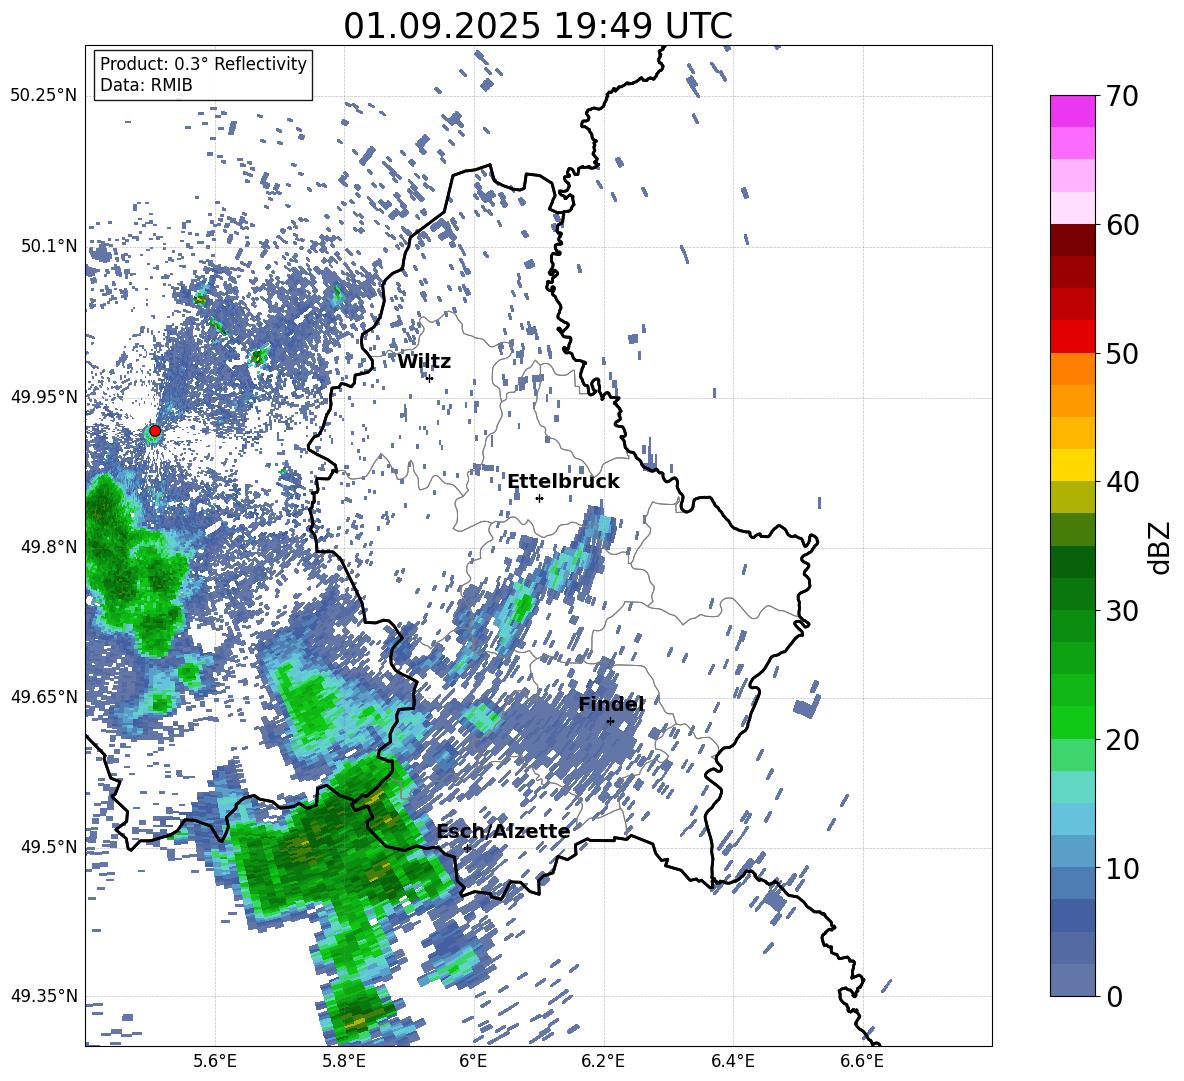Click the 50.1°N latitude label
This screenshot has height=1081, width=1184.
(48, 247)
